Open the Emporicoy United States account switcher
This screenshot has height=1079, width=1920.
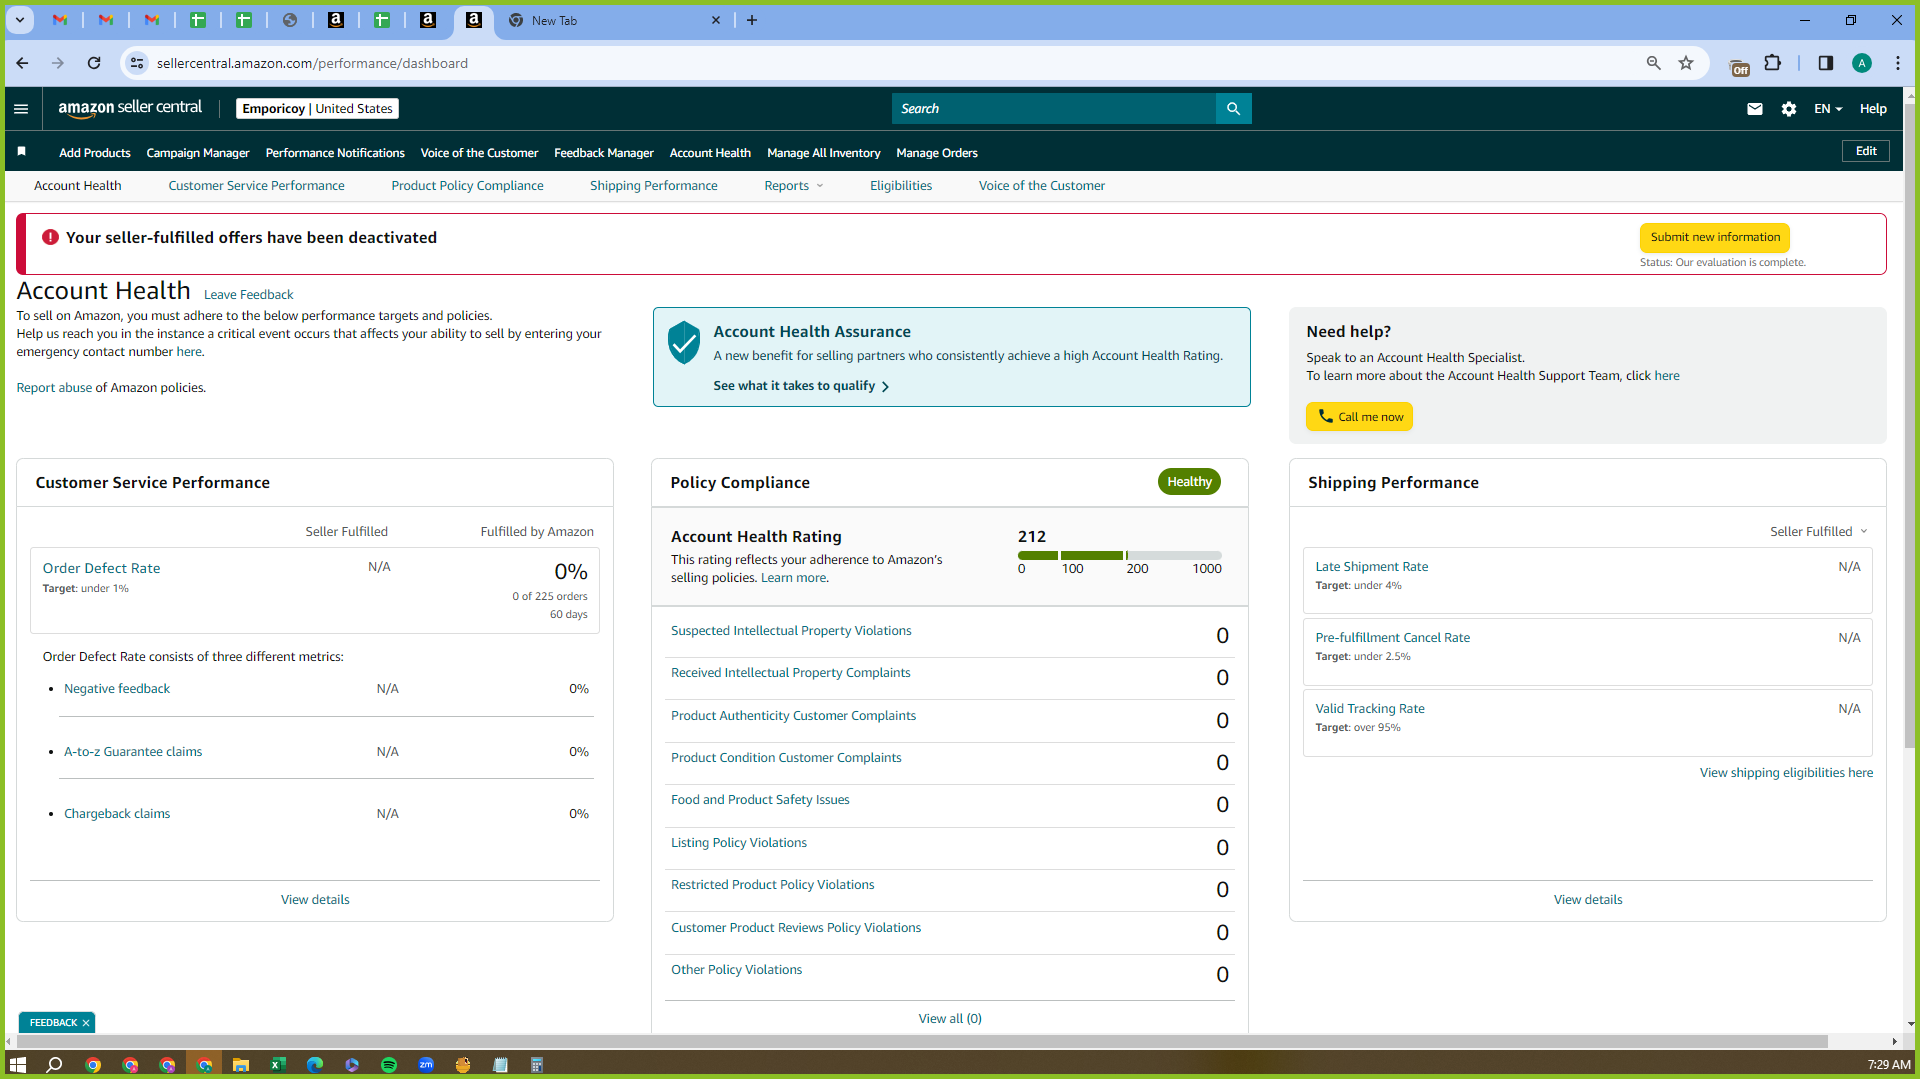(x=317, y=109)
